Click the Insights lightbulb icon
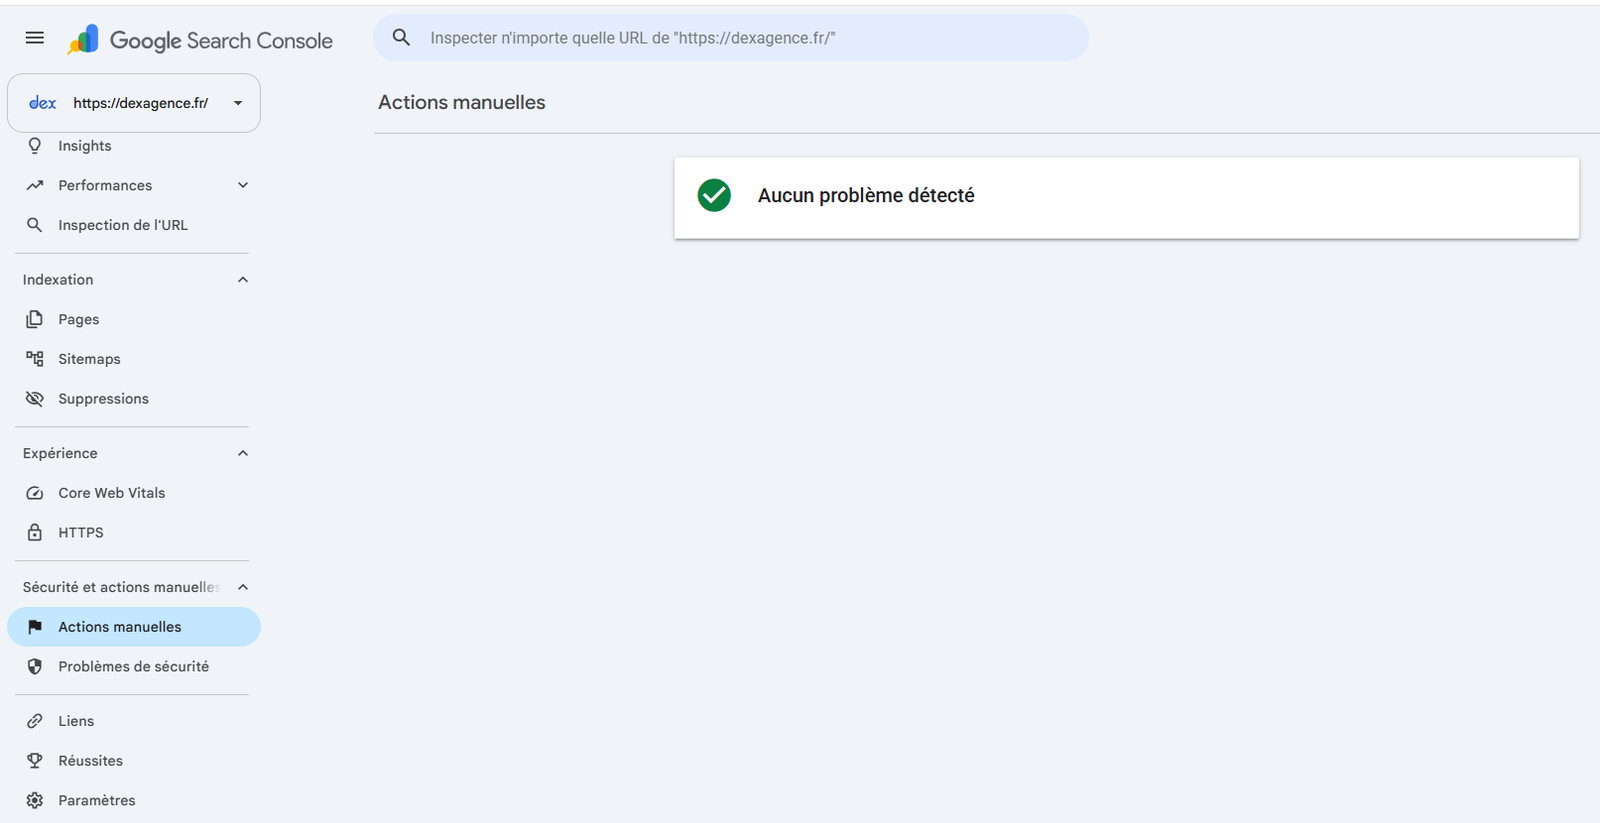 coord(35,146)
